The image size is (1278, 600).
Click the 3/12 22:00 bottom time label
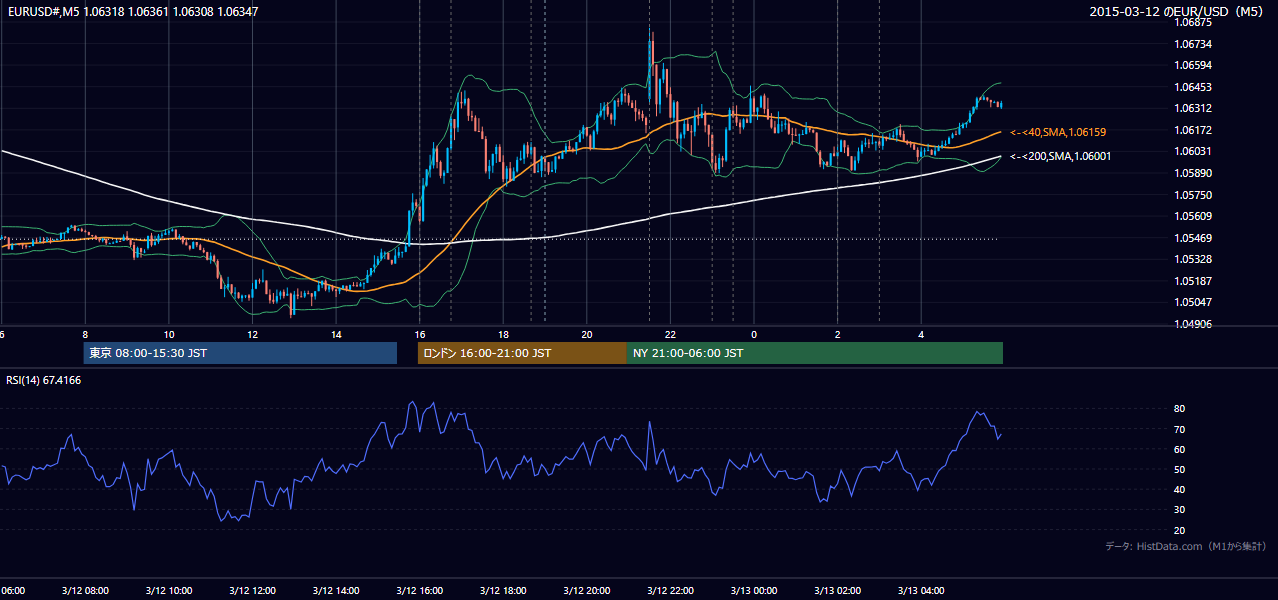click(x=670, y=591)
